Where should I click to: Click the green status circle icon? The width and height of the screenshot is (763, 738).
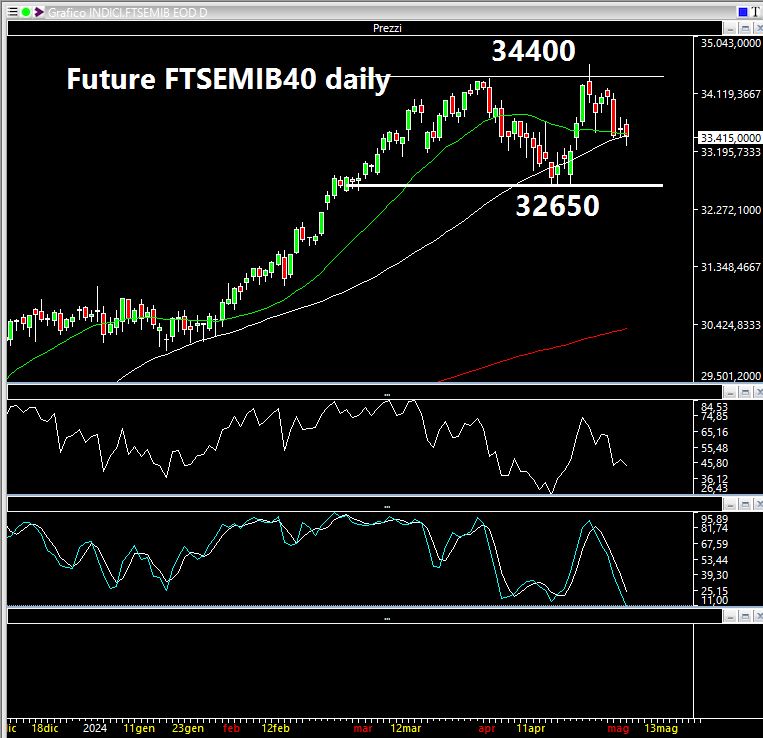(x=26, y=12)
